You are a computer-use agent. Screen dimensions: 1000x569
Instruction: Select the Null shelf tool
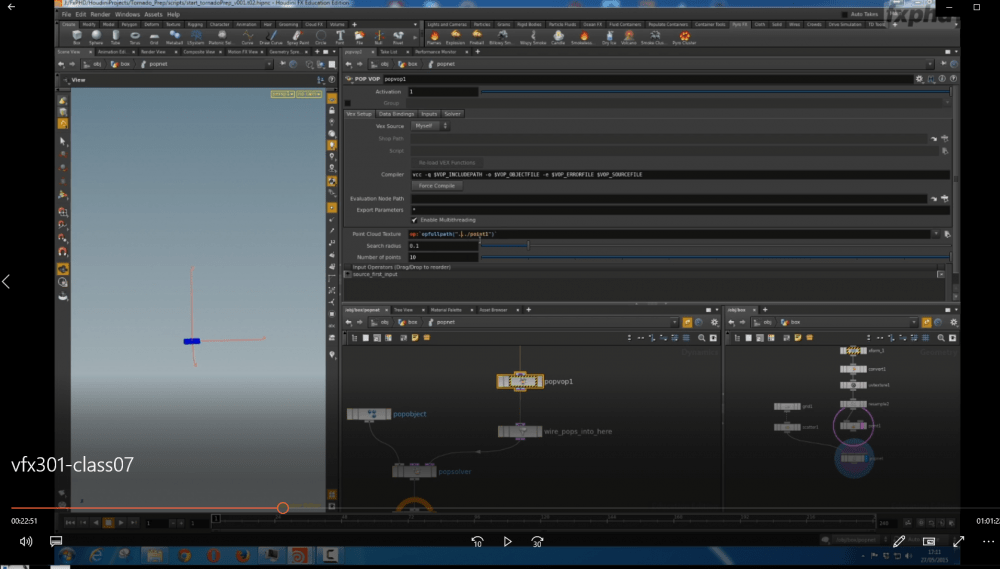(x=379, y=37)
